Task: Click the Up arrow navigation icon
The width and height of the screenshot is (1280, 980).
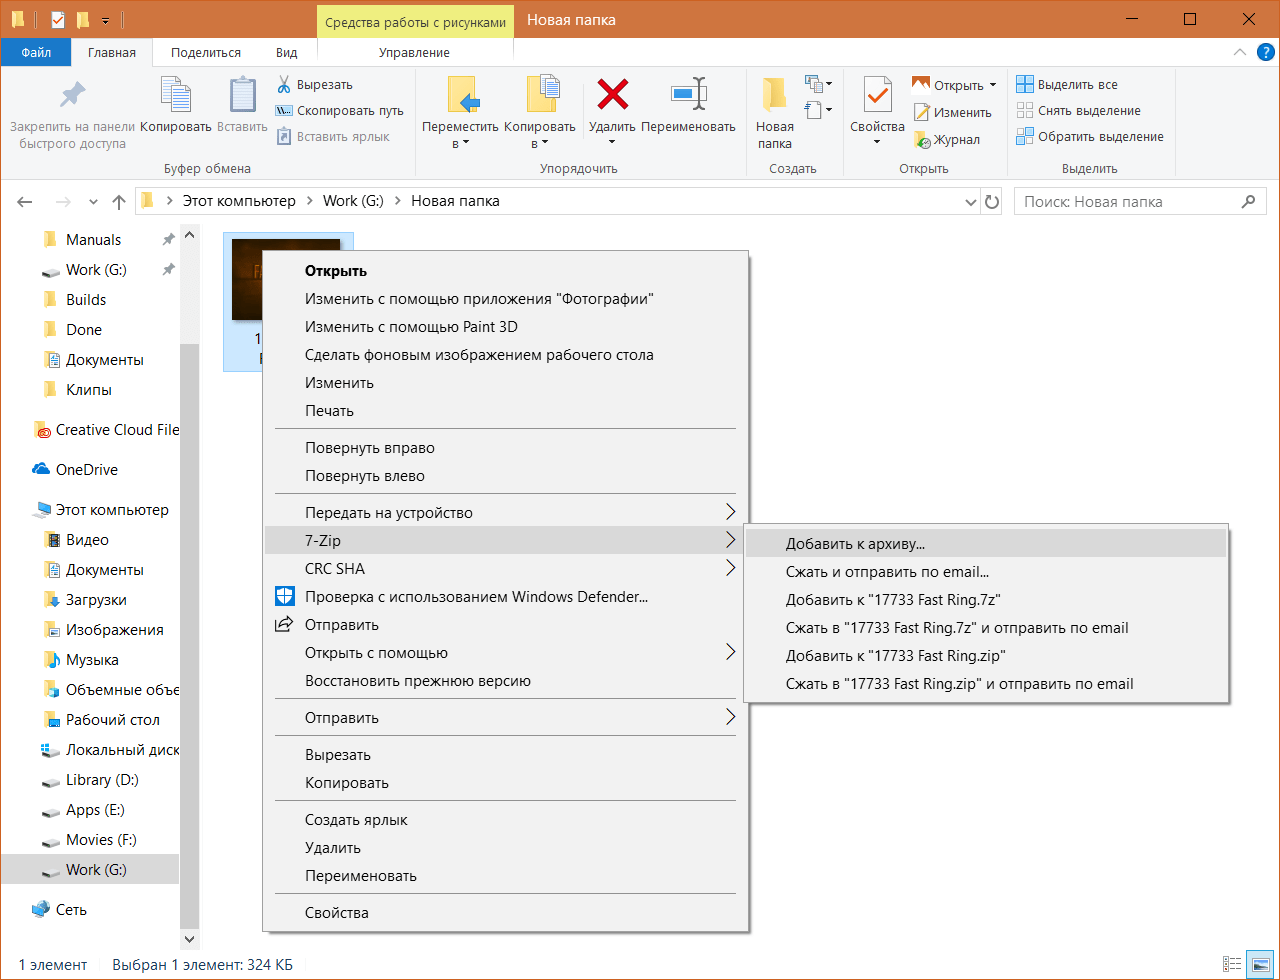Action: click(x=119, y=202)
